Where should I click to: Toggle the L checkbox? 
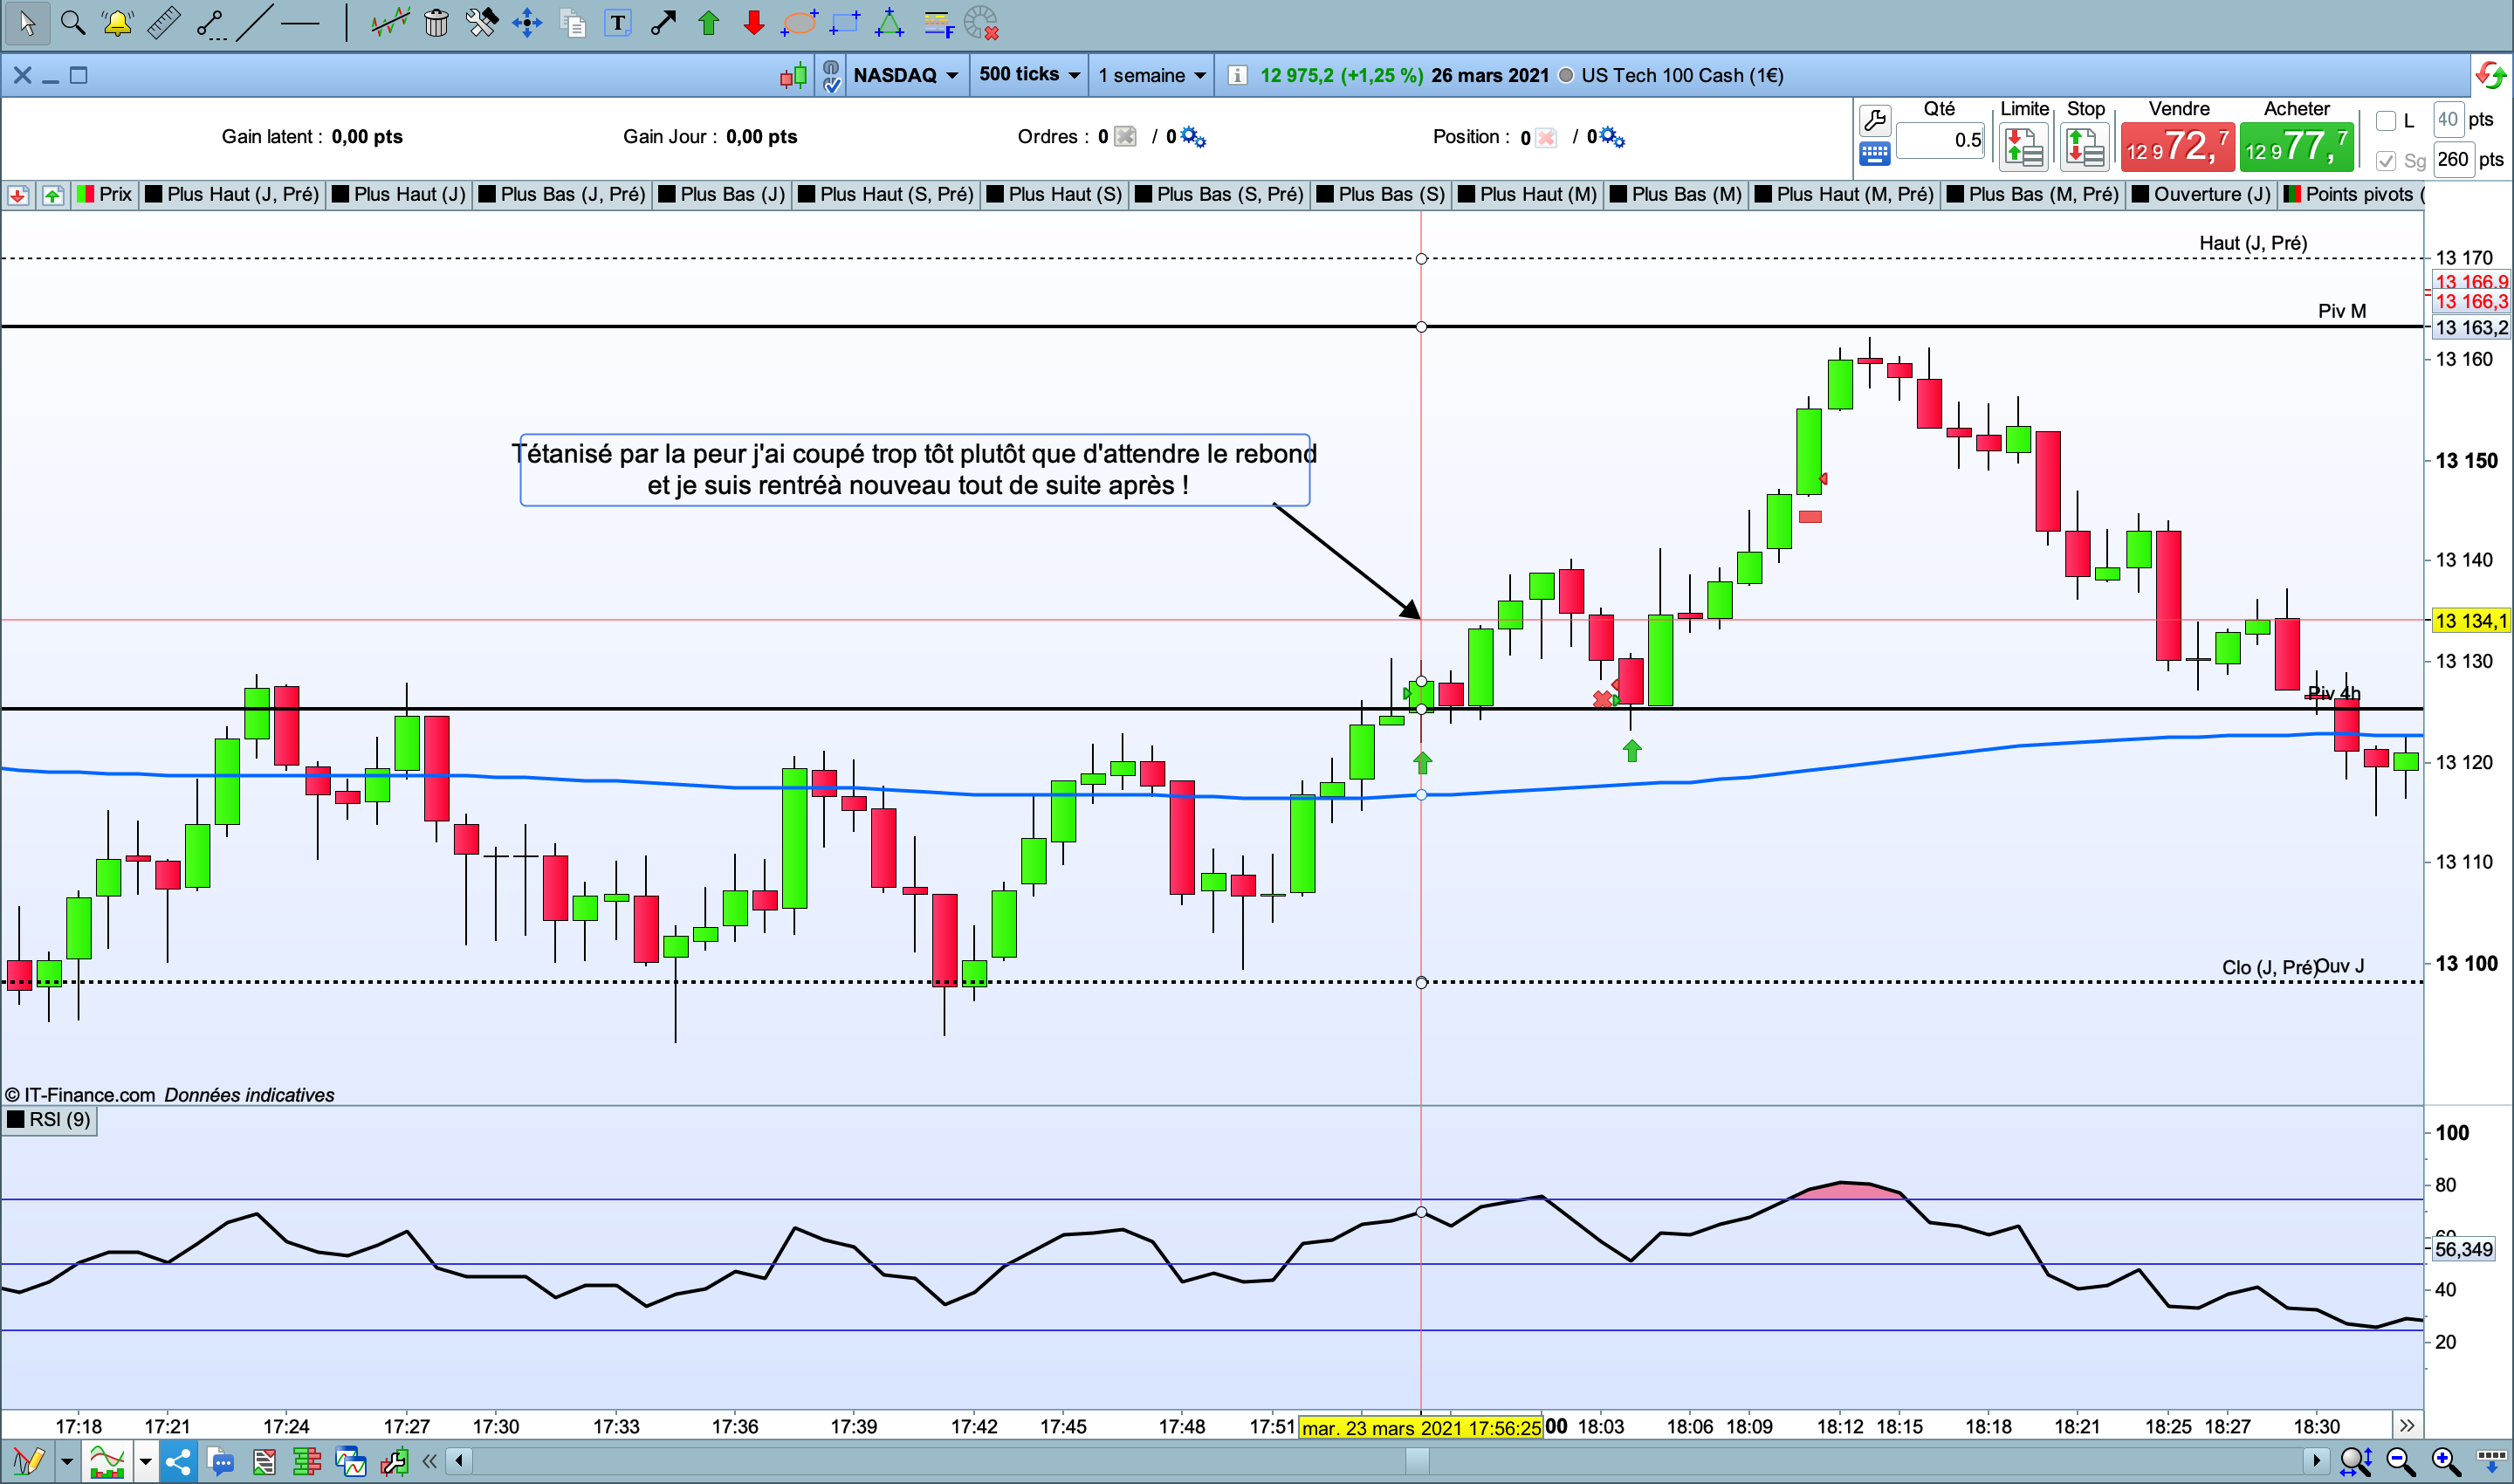tap(2386, 121)
